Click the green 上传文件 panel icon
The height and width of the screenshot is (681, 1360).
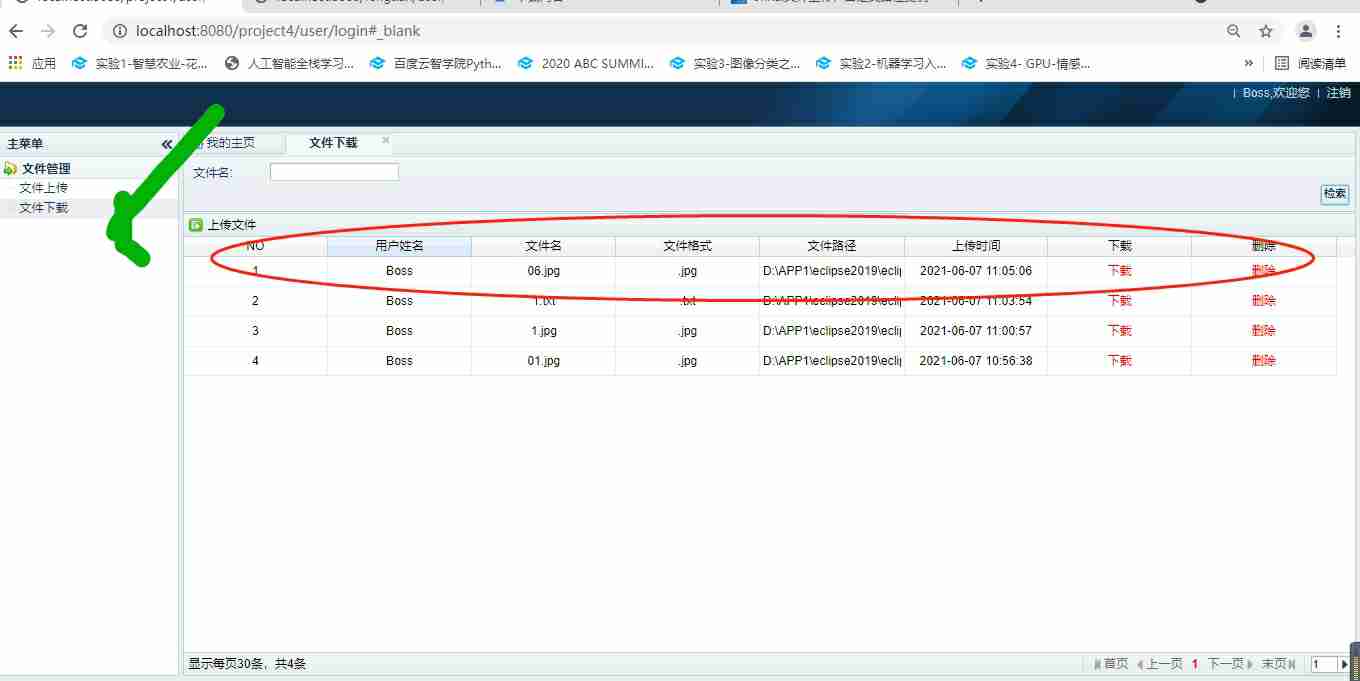tap(196, 225)
